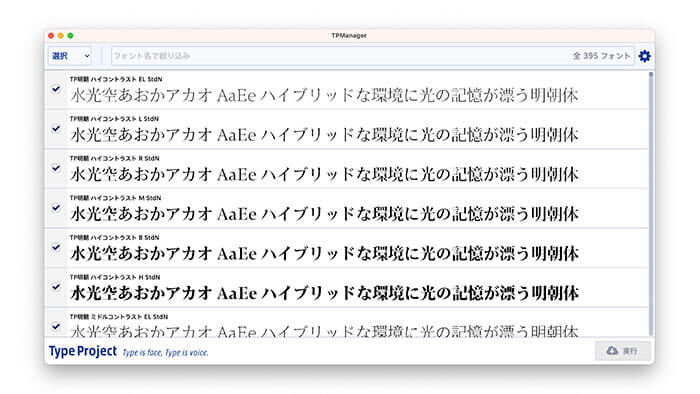This screenshot has width=700, height=394.
Task: Click the font list vertical scrollbar
Action: (x=651, y=203)
